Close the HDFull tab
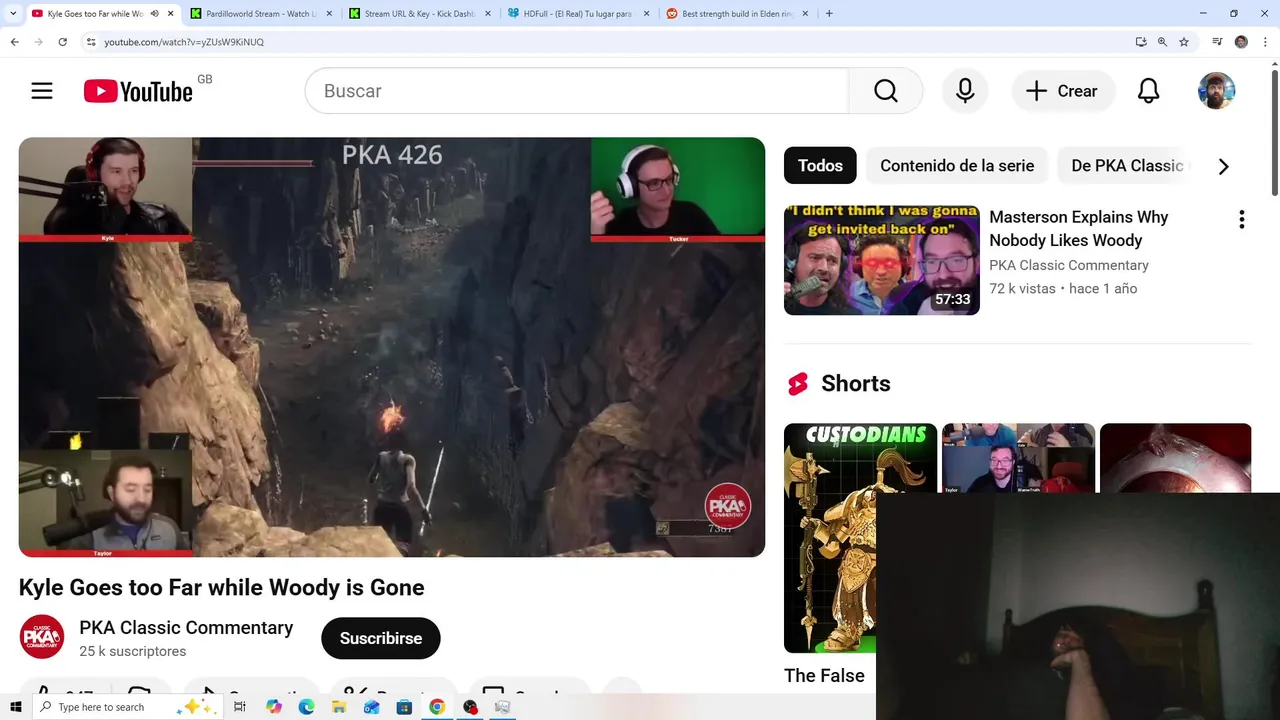The height and width of the screenshot is (720, 1280). [646, 14]
